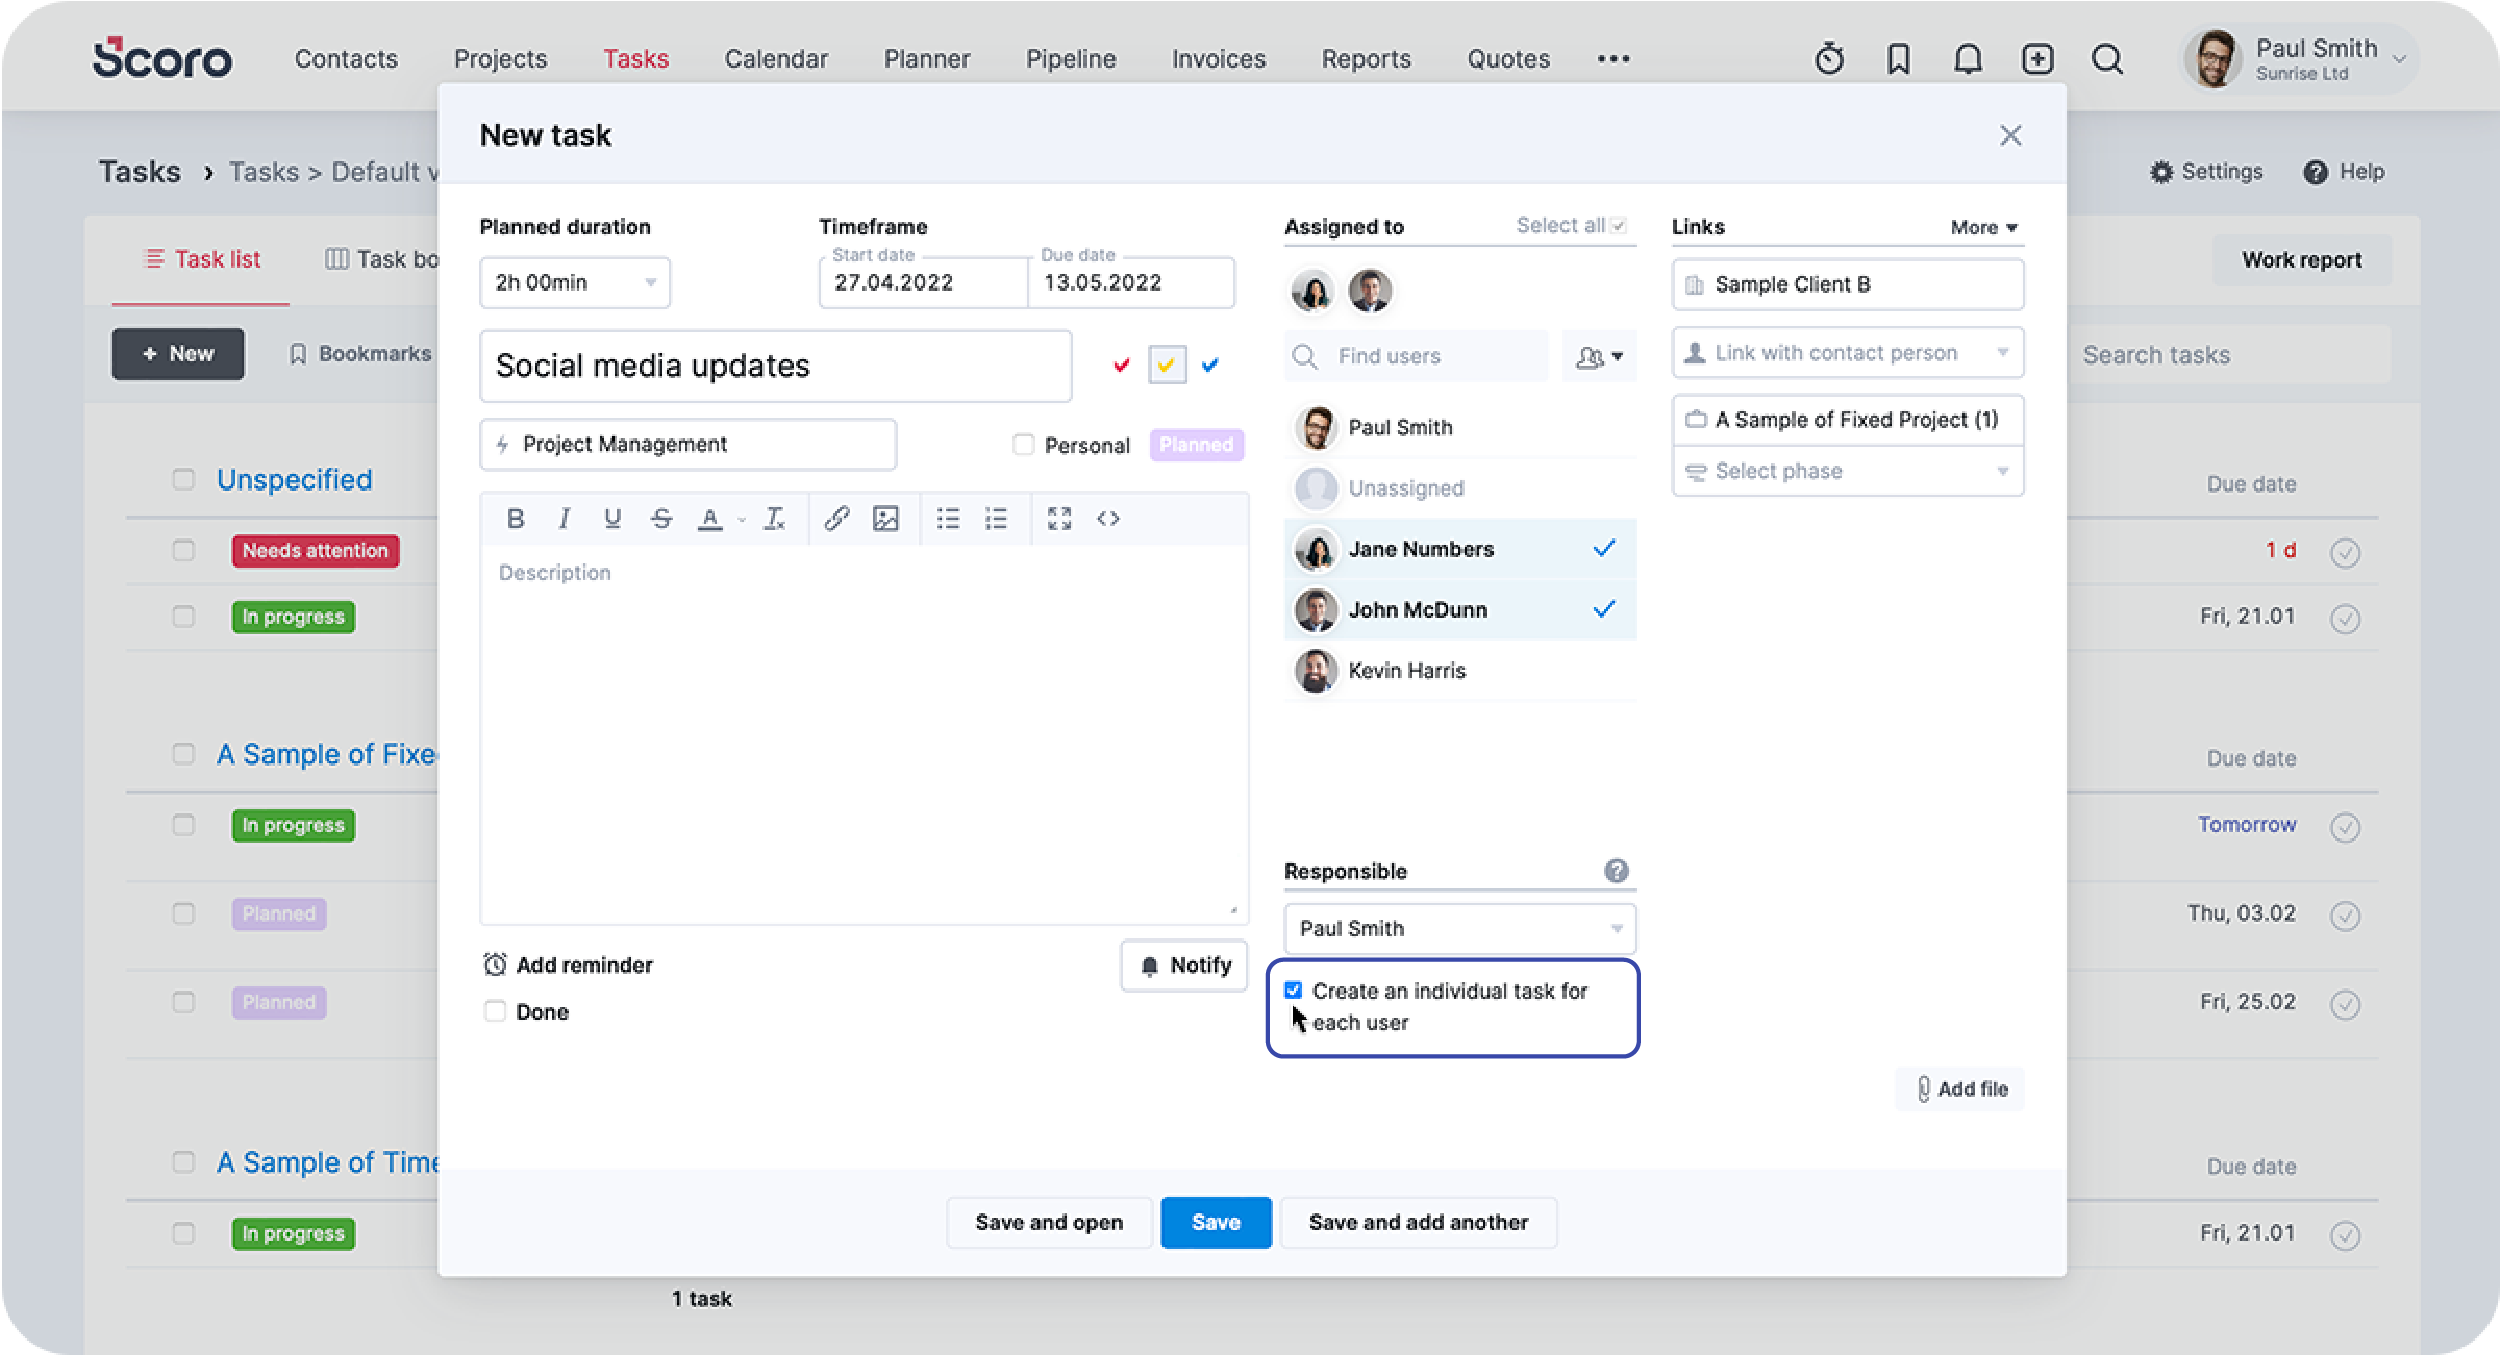The width and height of the screenshot is (2501, 1356).
Task: Toggle the Personal checkbox
Action: click(1023, 444)
